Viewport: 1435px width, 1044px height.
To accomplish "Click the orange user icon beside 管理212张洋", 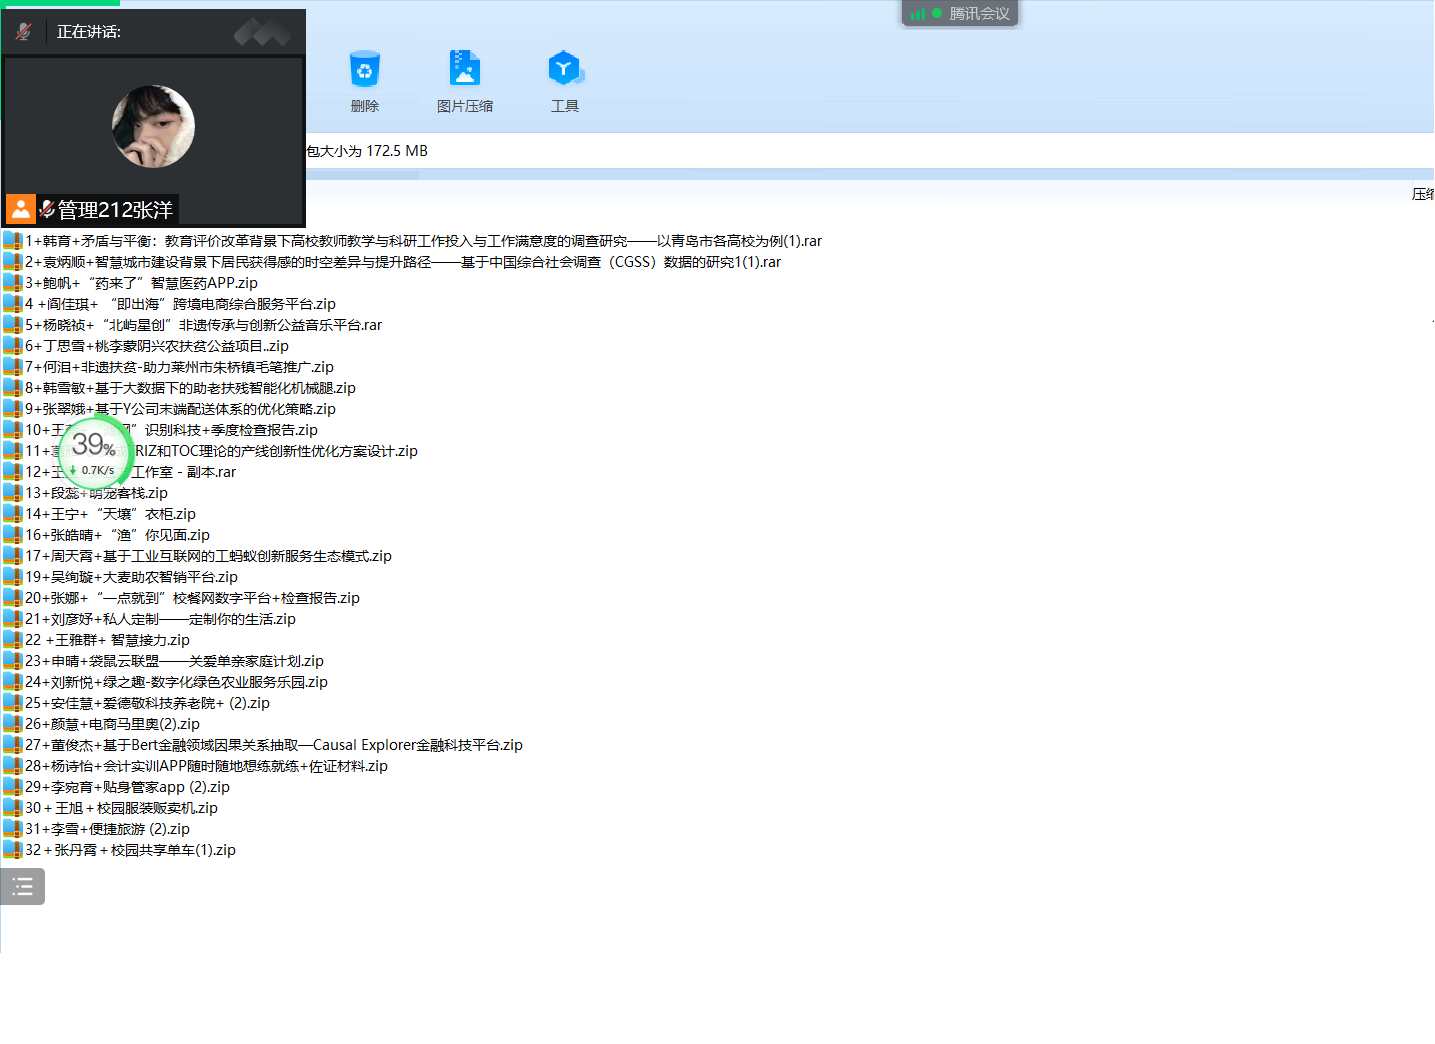I will (x=21, y=209).
